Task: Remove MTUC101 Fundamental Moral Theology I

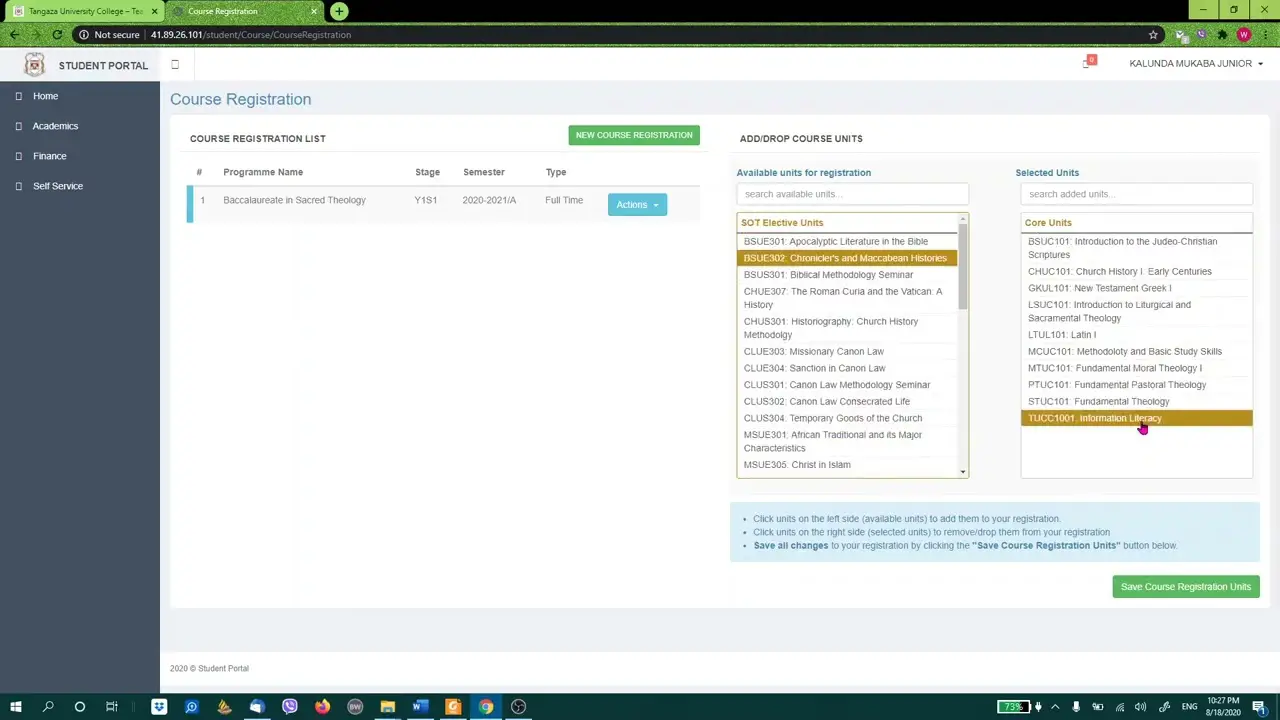Action: point(1137,368)
